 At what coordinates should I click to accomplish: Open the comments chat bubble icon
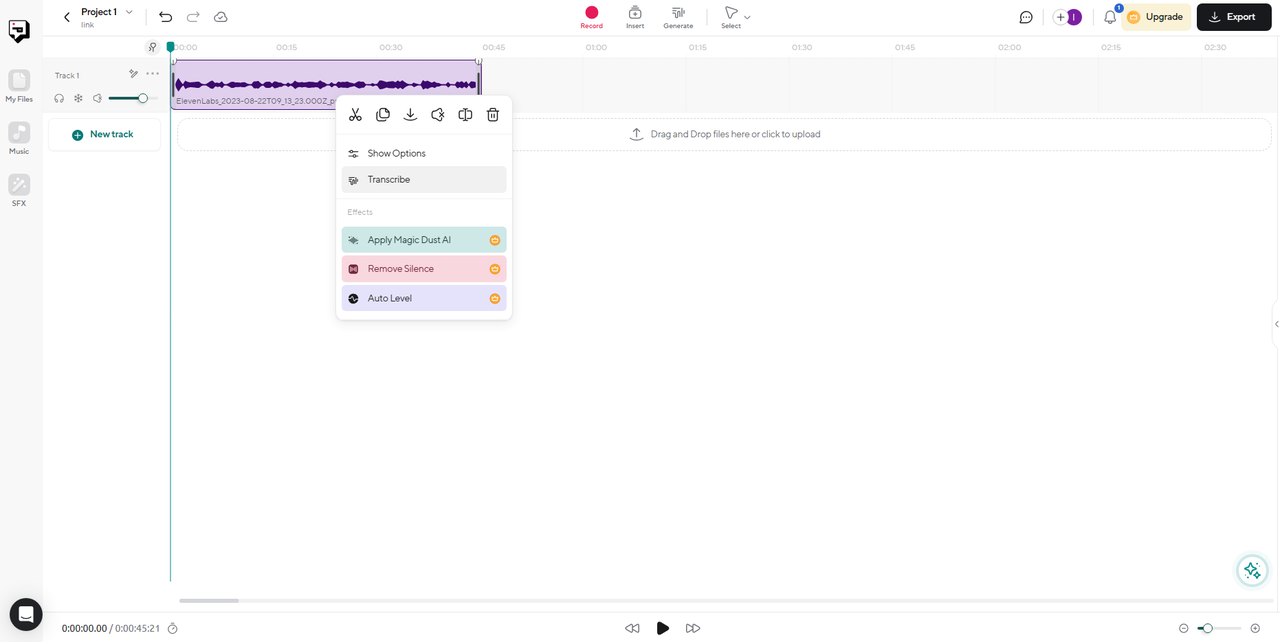point(1026,17)
